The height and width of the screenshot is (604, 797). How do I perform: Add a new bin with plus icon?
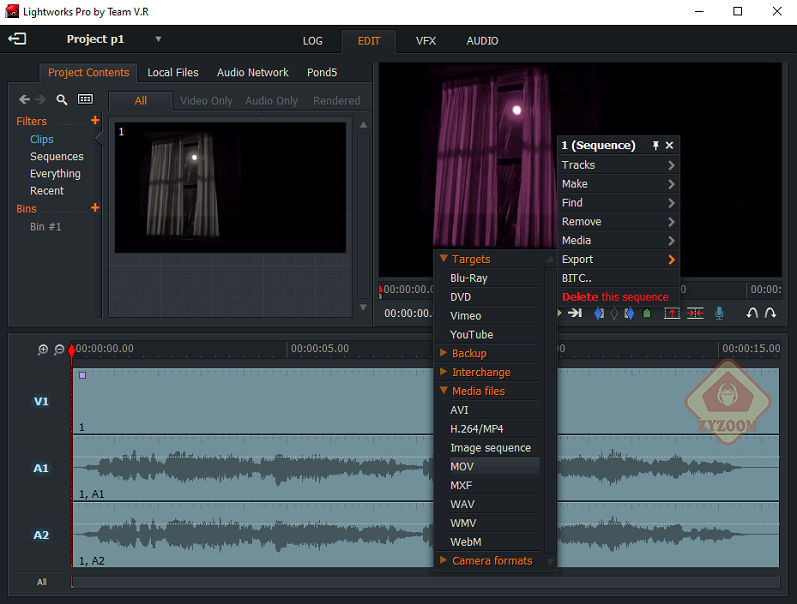pos(95,207)
